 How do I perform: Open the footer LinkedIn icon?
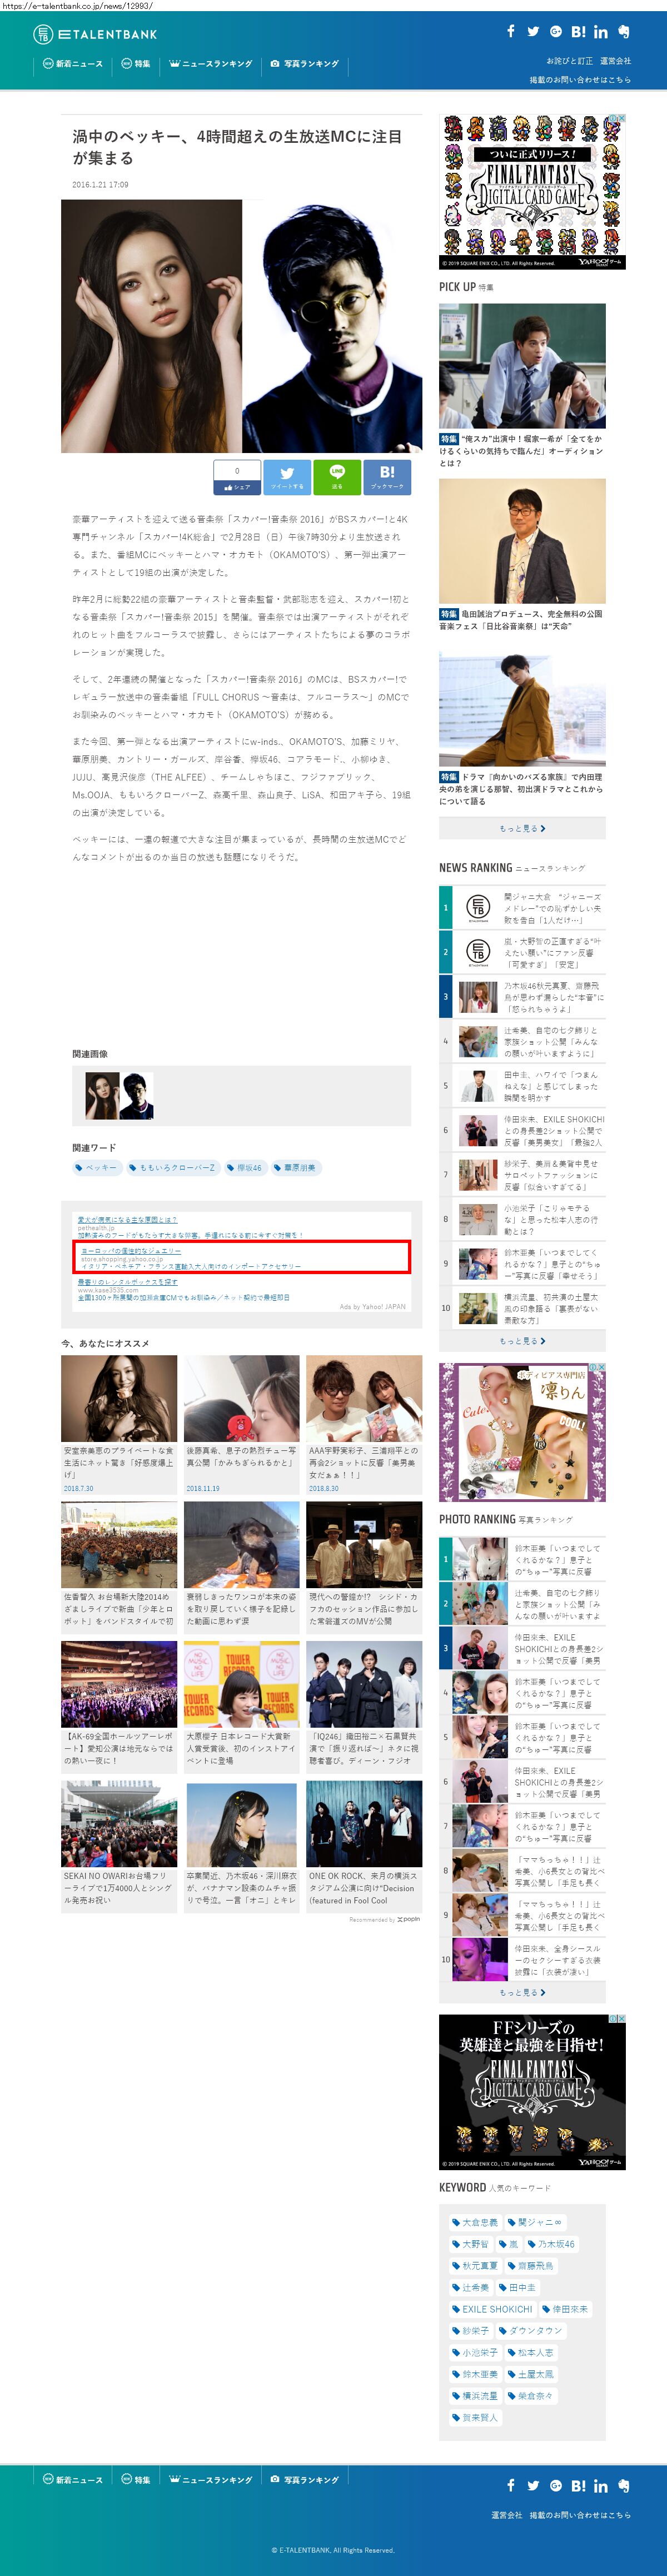coord(601,2485)
